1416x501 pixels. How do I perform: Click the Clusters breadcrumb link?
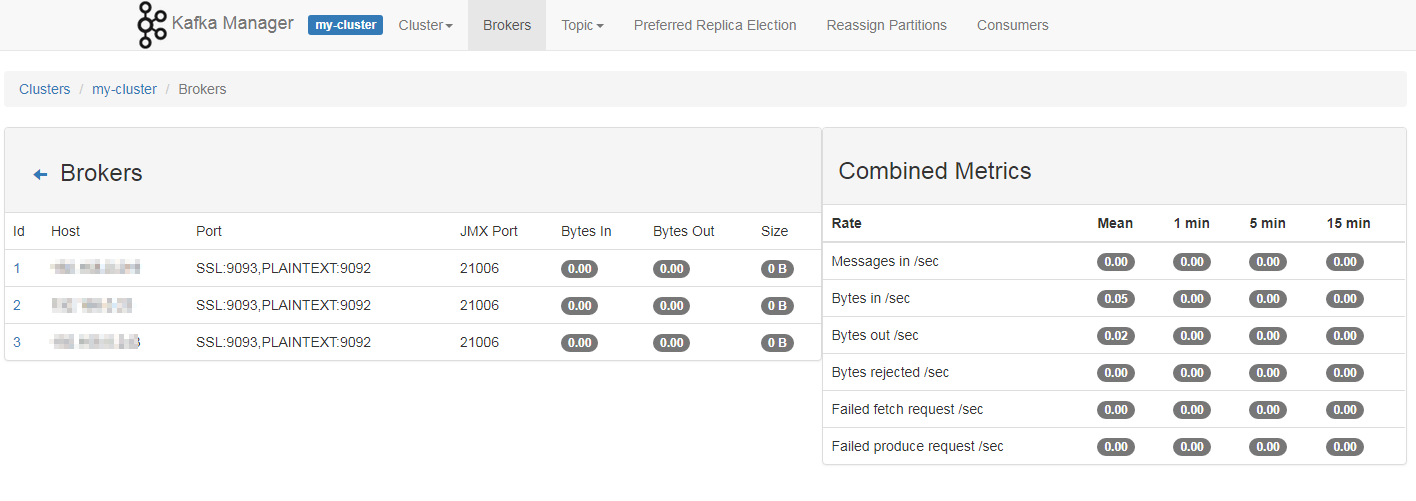click(45, 89)
